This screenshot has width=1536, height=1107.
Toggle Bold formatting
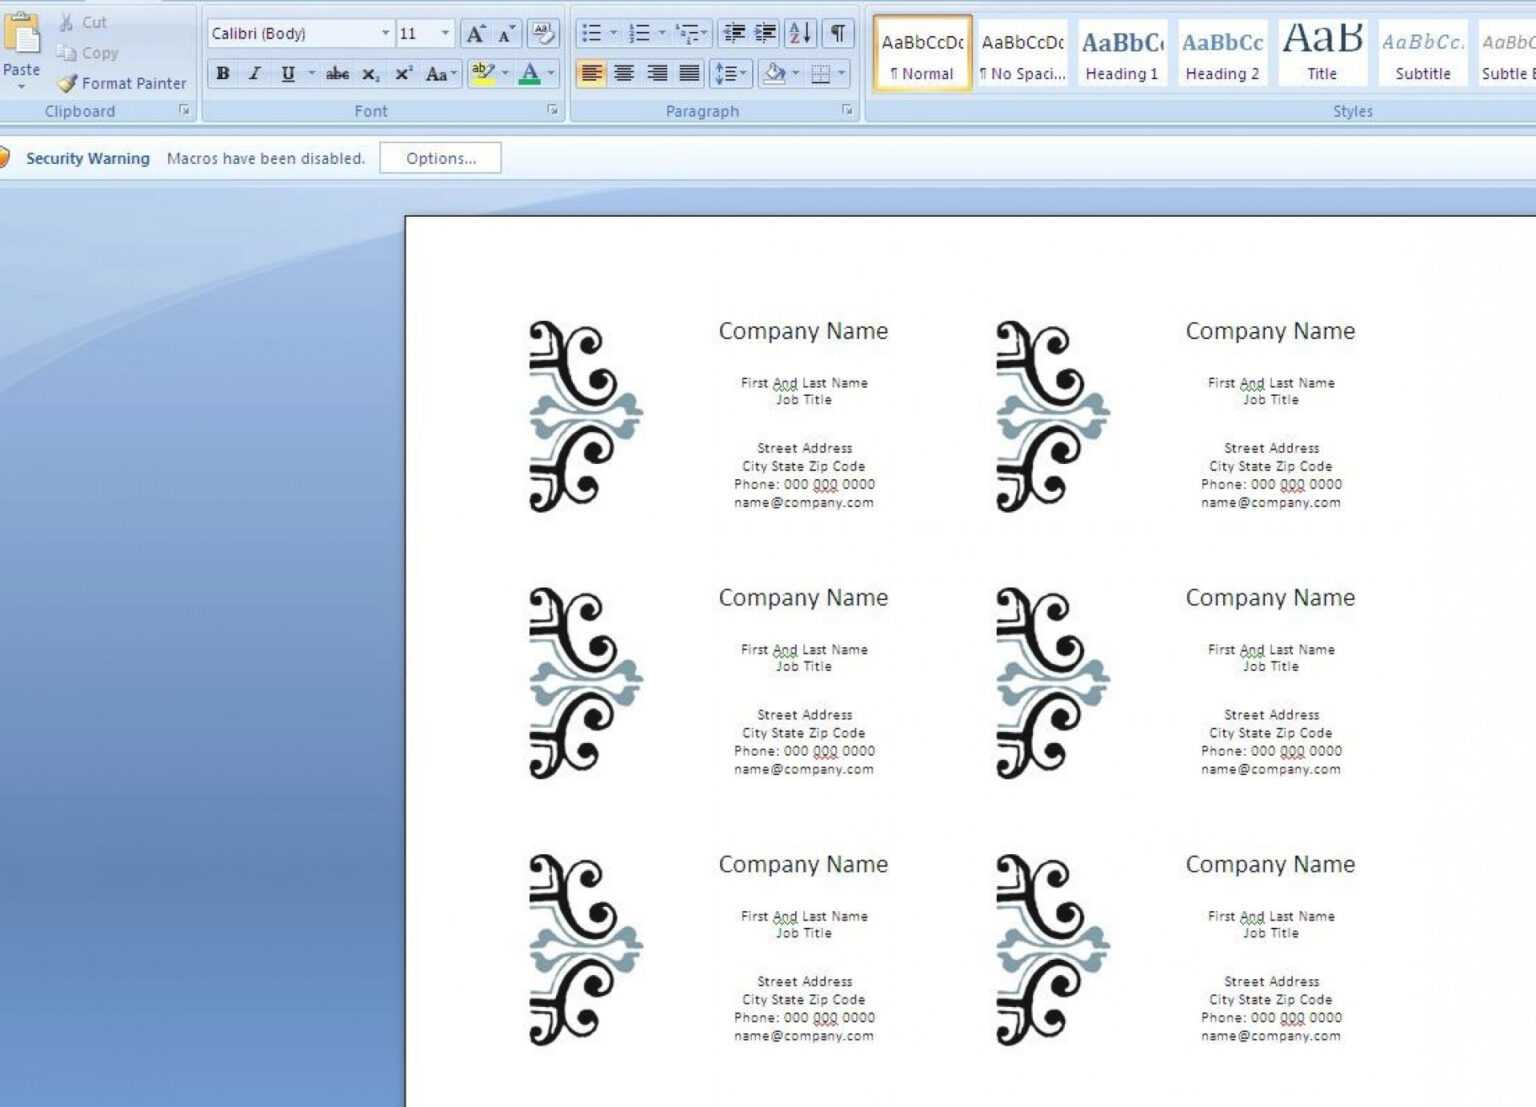coord(222,73)
